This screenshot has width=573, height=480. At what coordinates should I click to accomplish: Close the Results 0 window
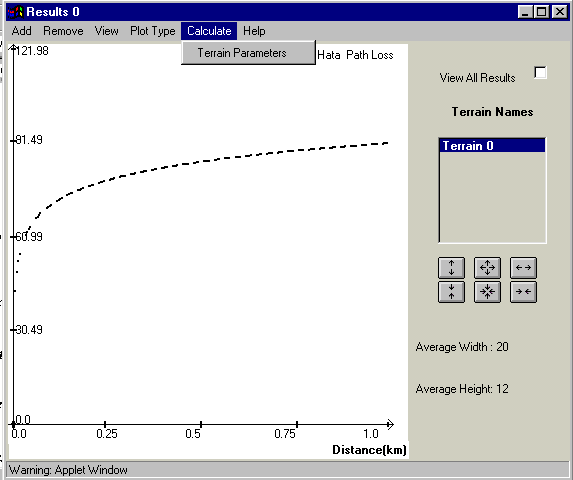tap(559, 12)
